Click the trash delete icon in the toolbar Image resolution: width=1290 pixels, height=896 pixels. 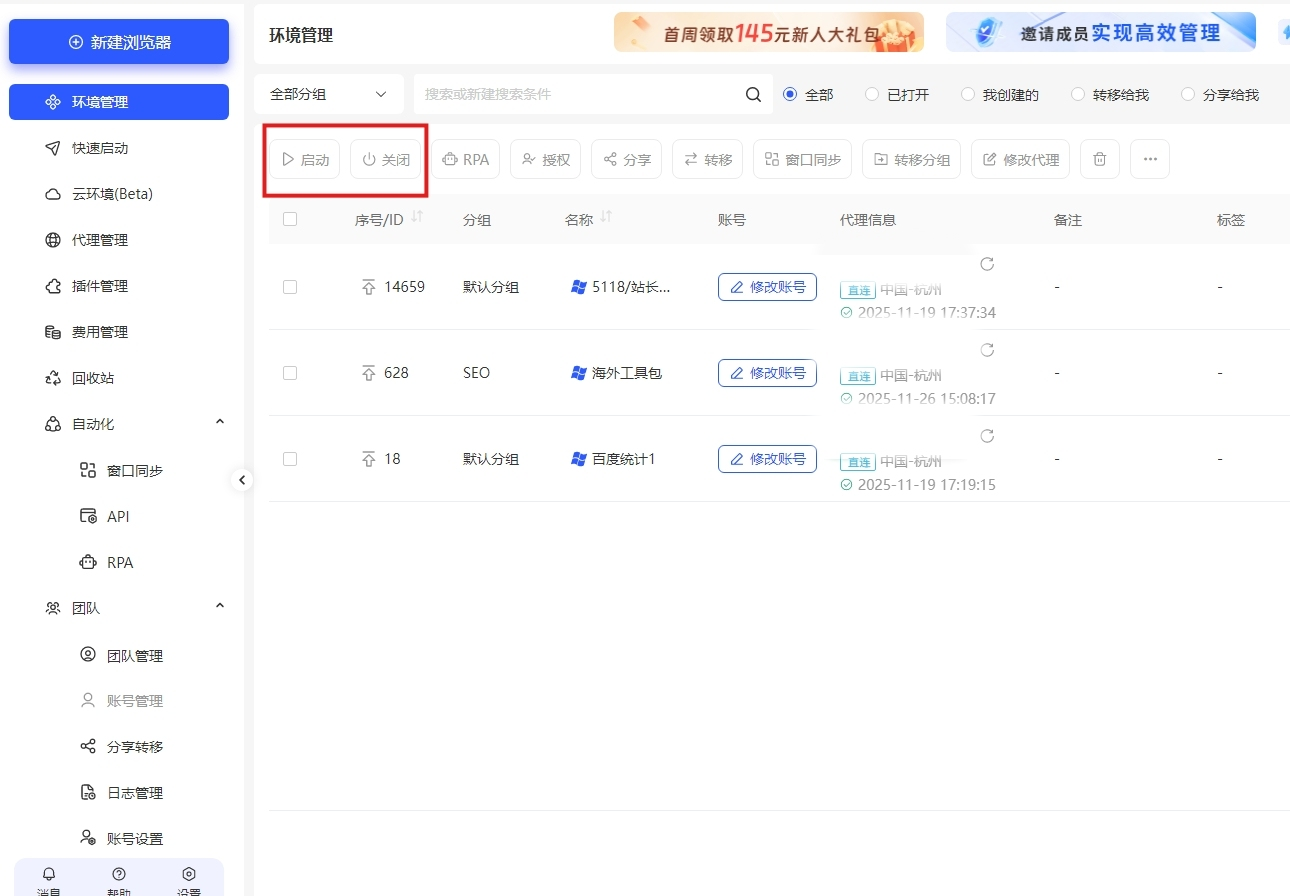tap(1099, 158)
